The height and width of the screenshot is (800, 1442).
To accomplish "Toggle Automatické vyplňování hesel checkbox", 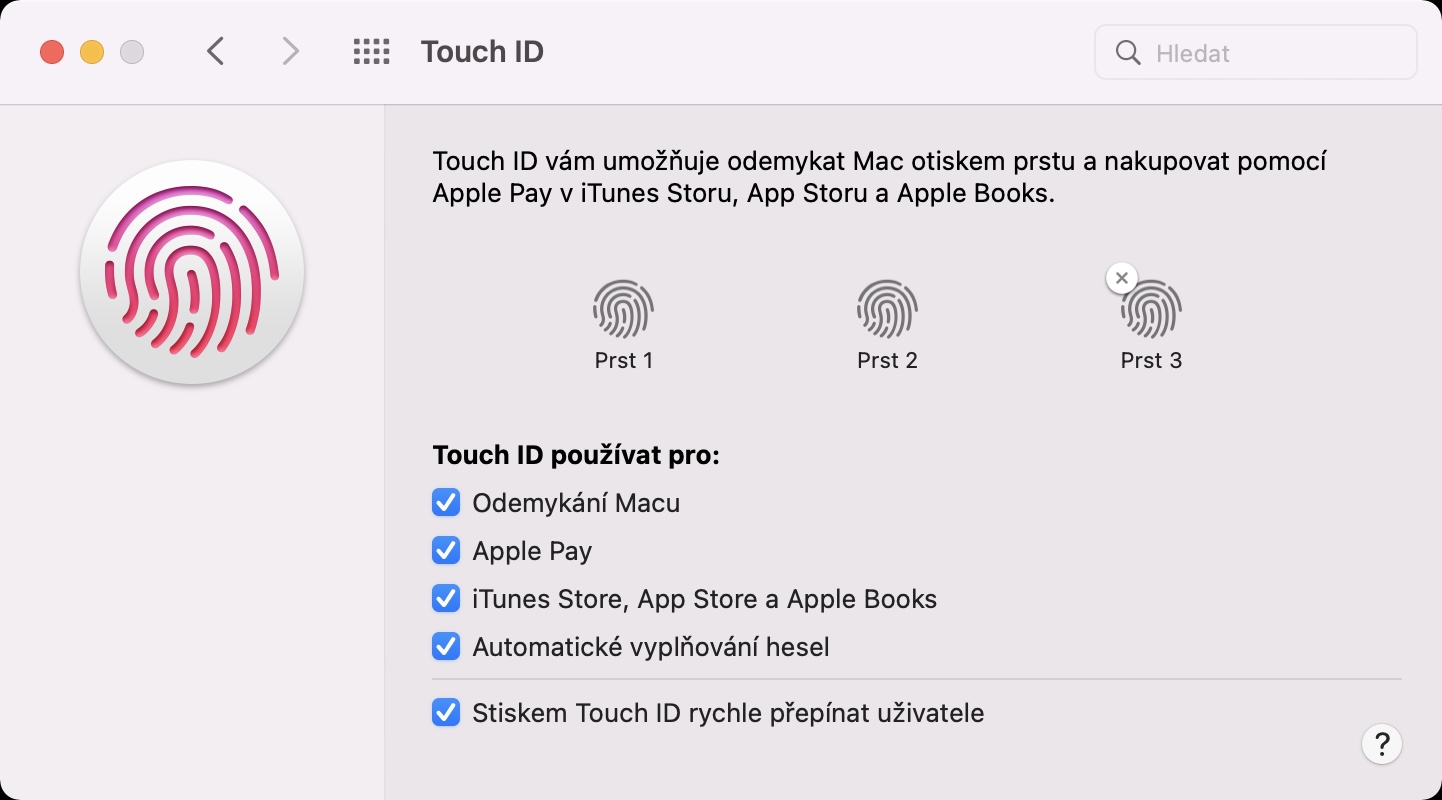I will click(446, 646).
